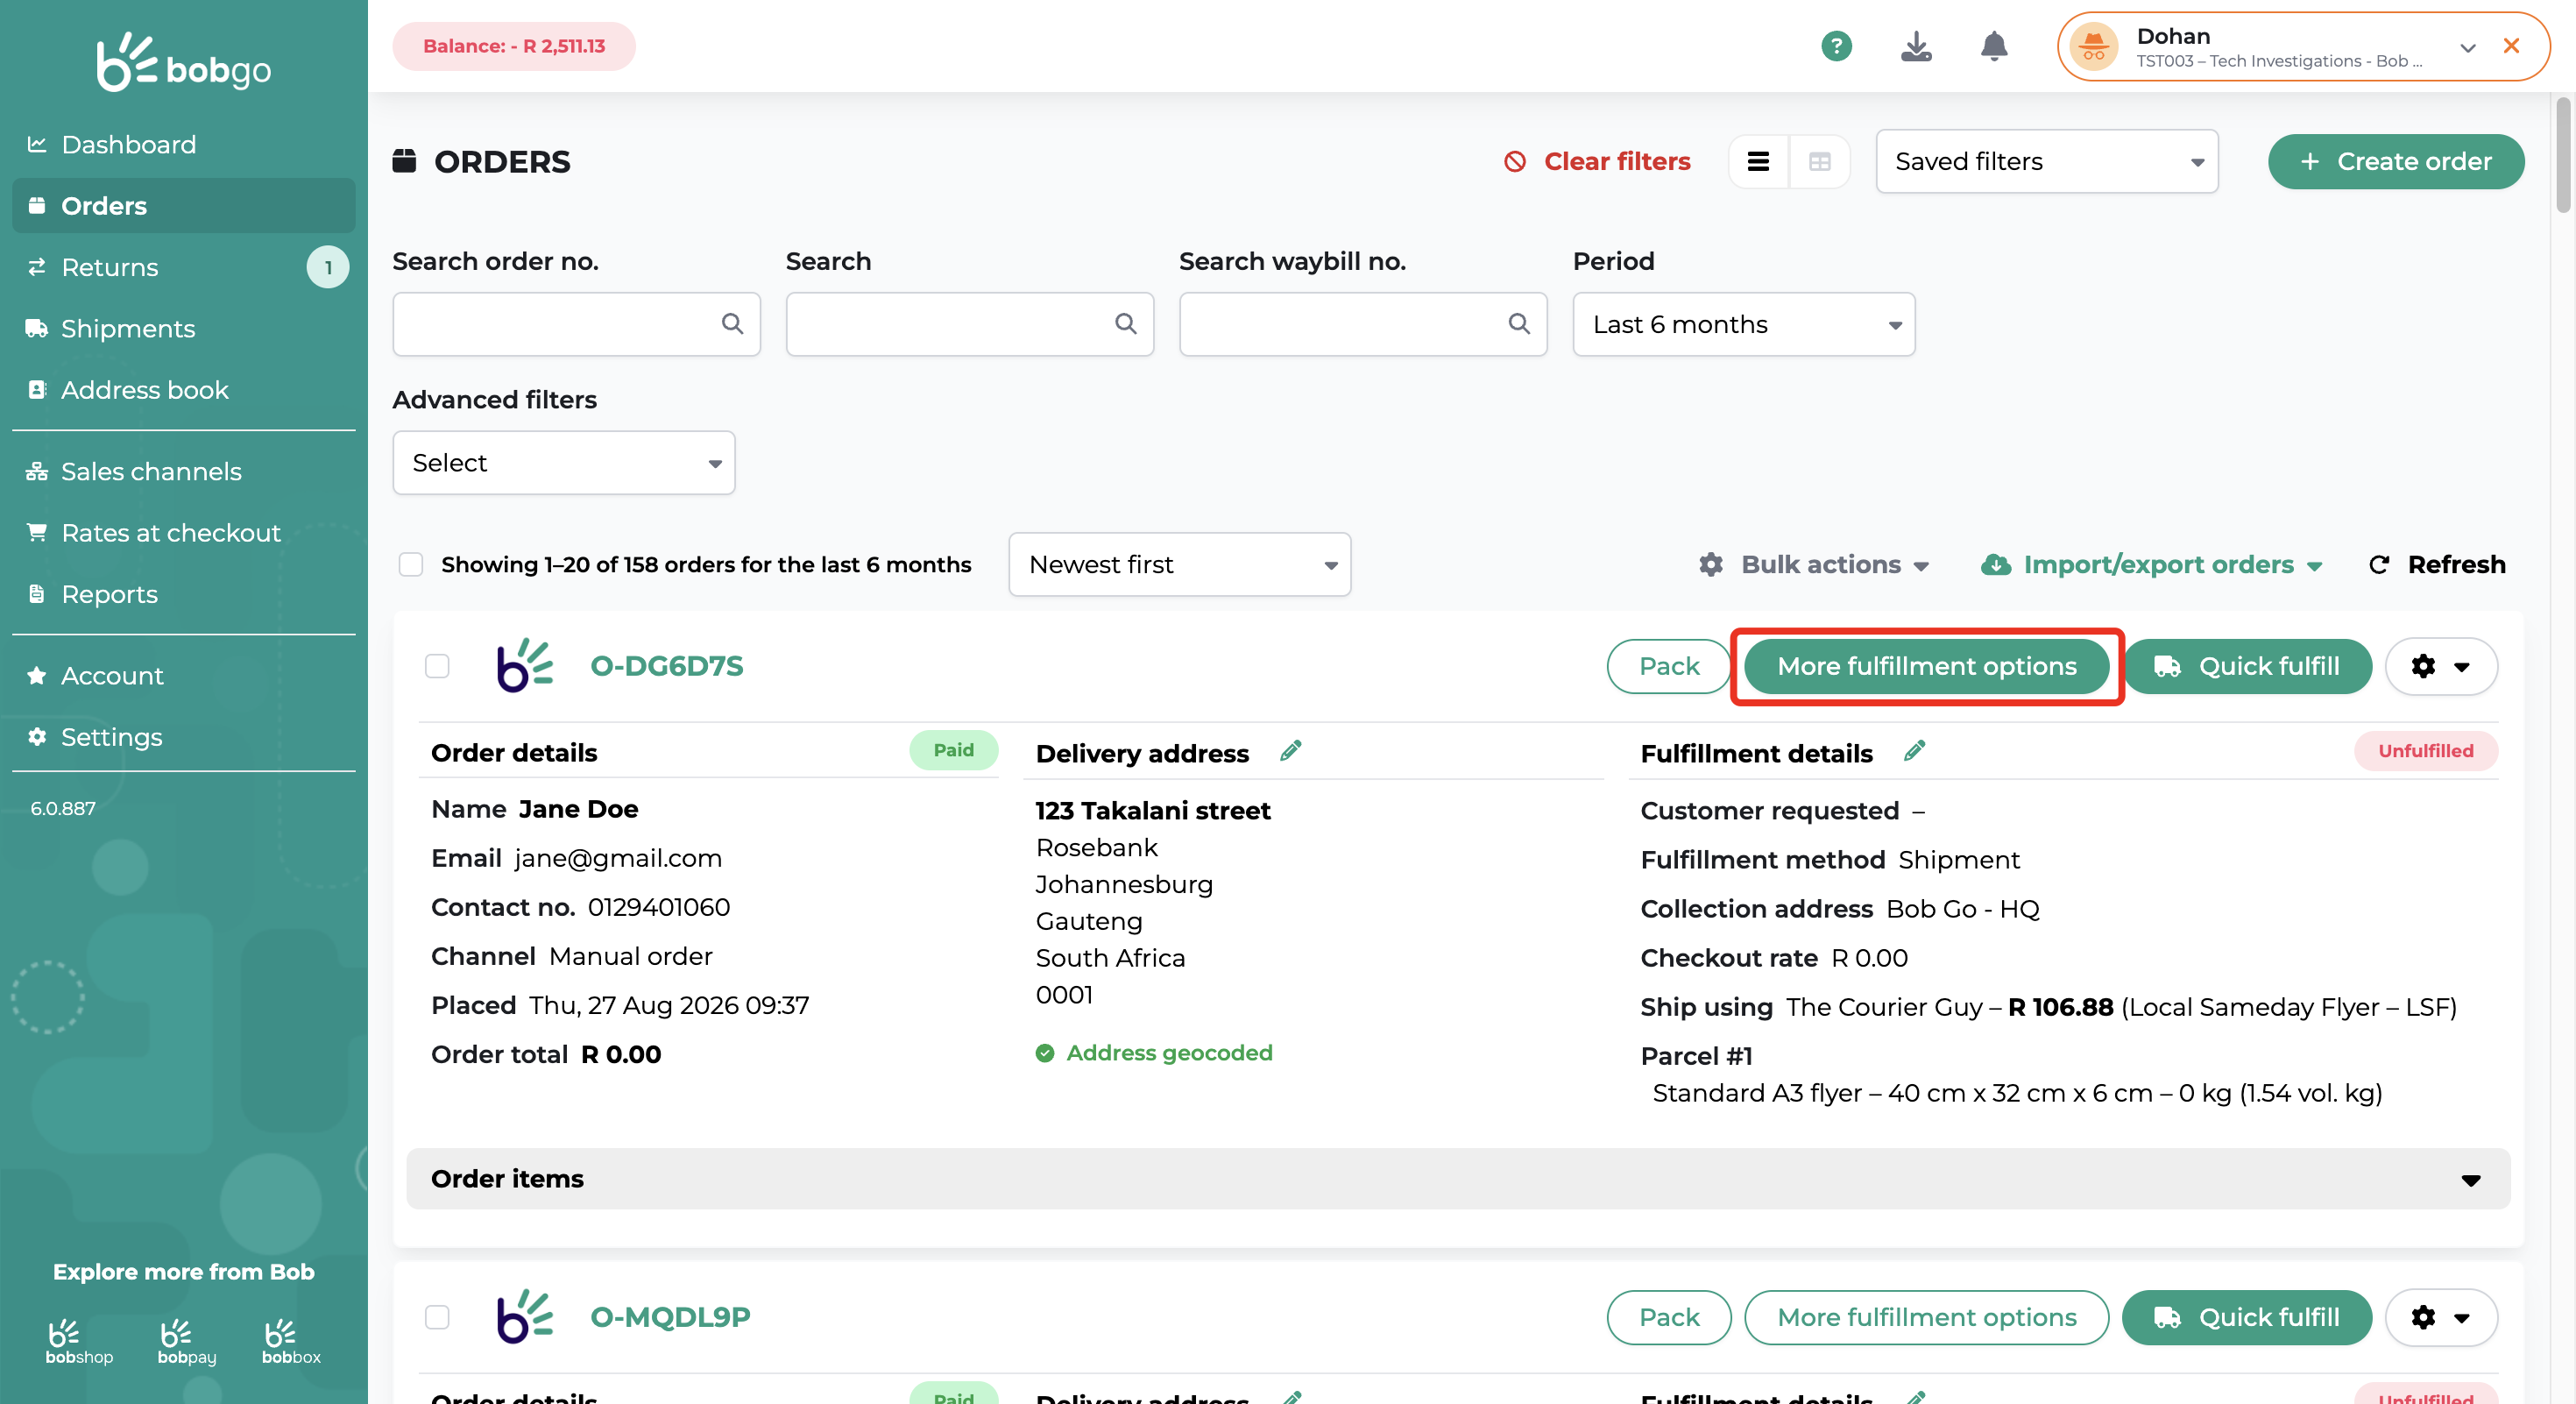This screenshot has width=2576, height=1404.
Task: Open Sales channels in sidebar
Action: tap(183, 471)
